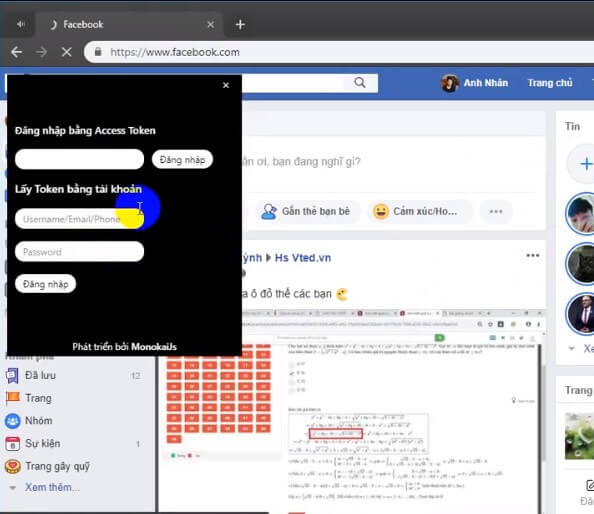Click the orange Trang flag icon

tap(13, 397)
